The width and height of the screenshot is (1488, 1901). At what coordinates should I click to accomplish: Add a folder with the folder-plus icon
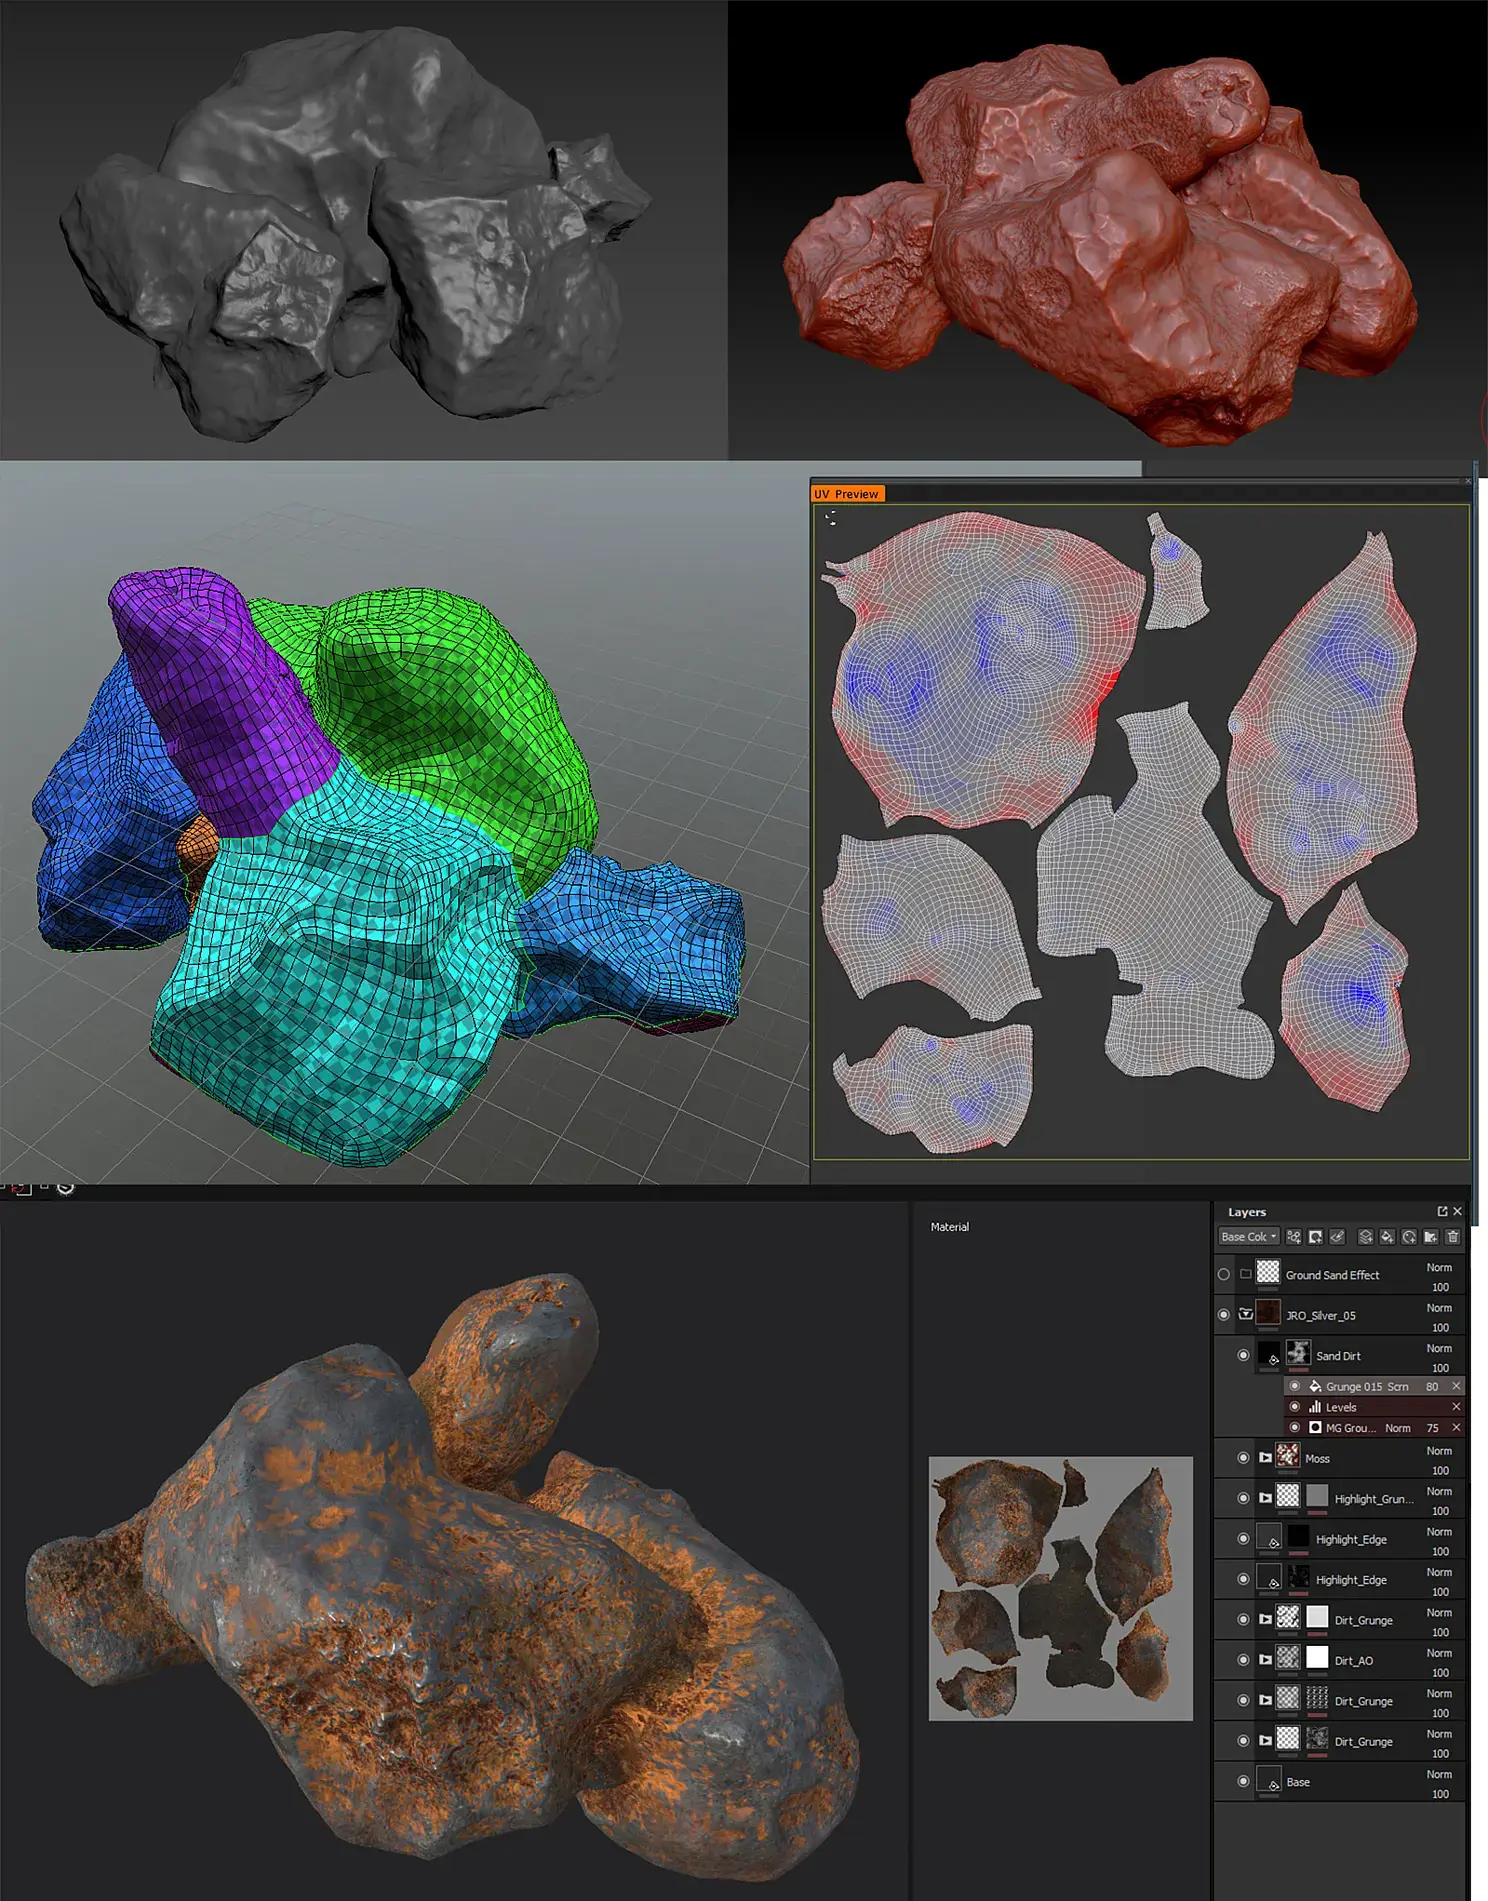[1431, 1237]
